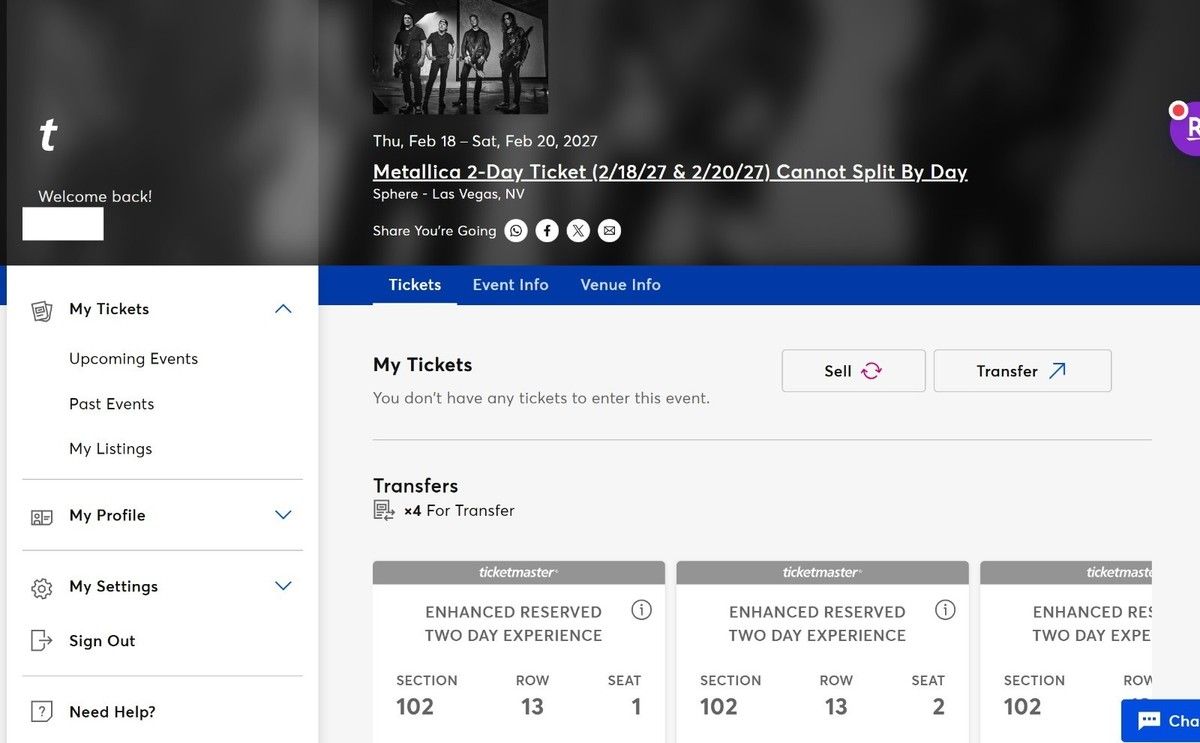Select the Tickets tab
Image resolution: width=1200 pixels, height=743 pixels.
coord(415,285)
